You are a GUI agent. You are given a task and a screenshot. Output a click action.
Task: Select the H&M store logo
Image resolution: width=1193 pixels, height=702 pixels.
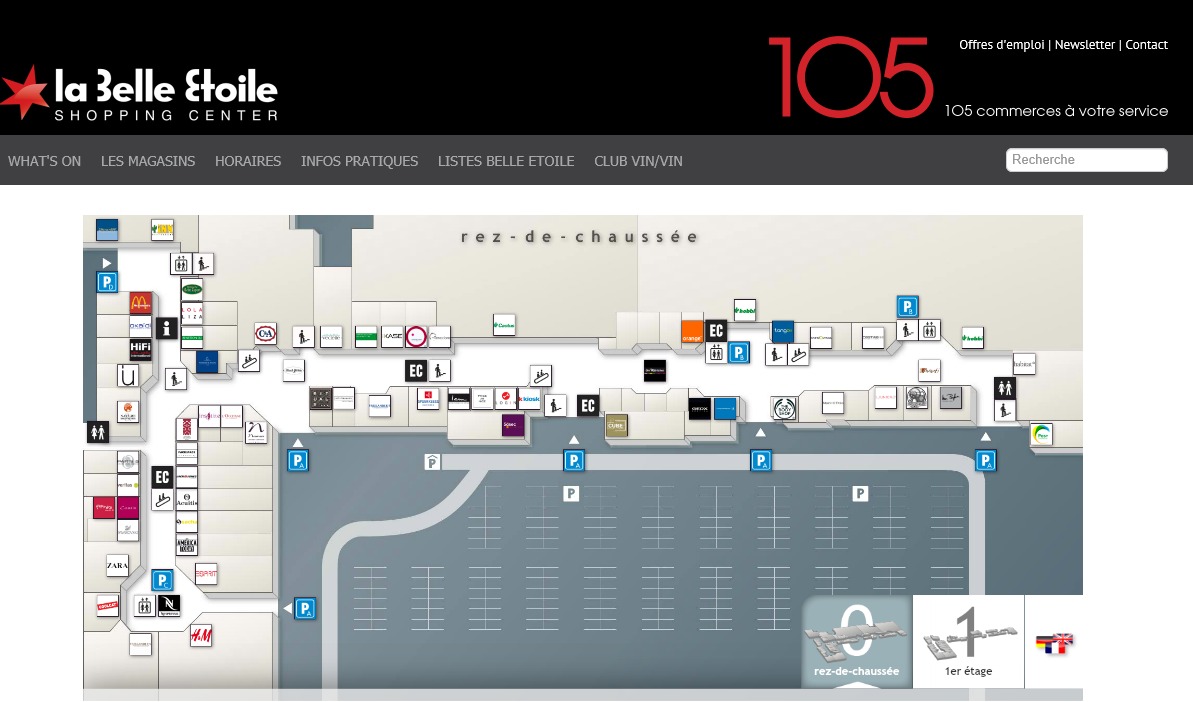point(201,635)
